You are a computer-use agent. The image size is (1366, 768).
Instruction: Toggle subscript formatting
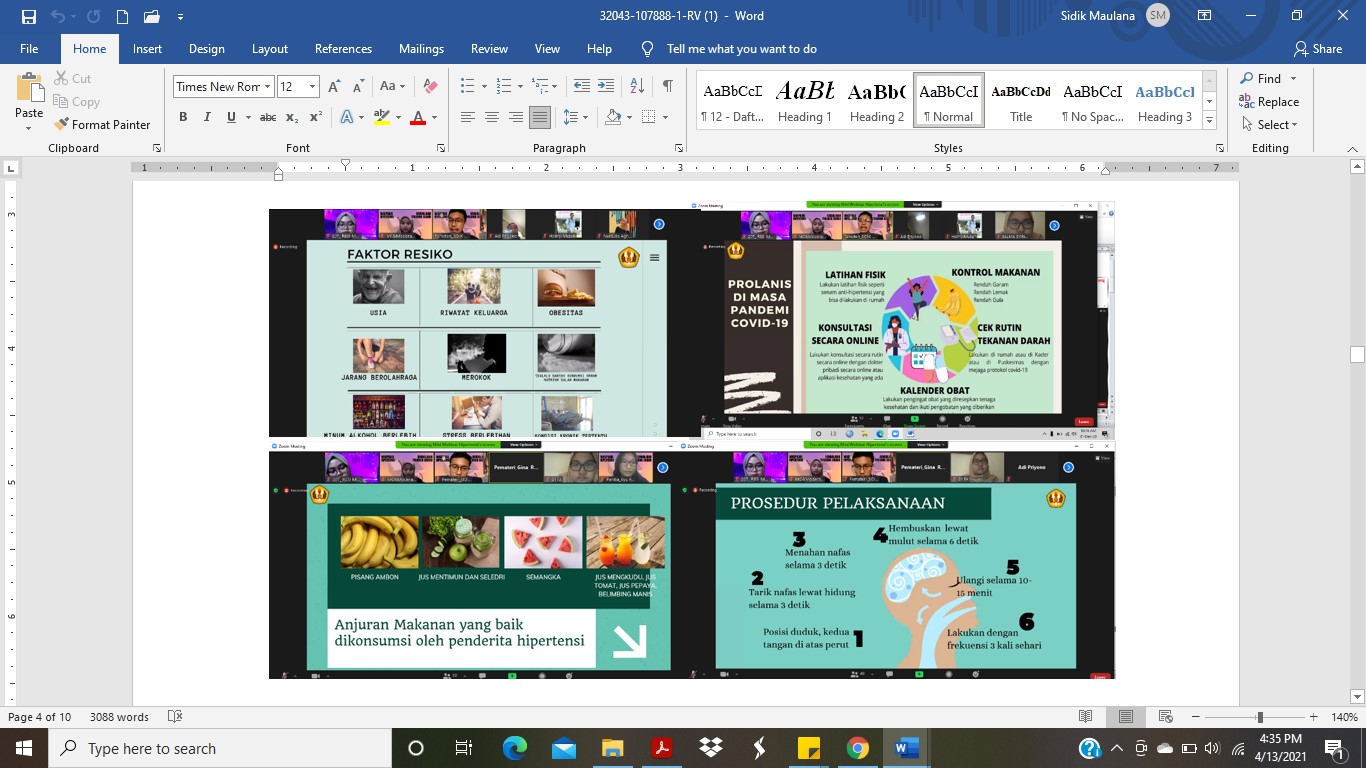(x=292, y=117)
